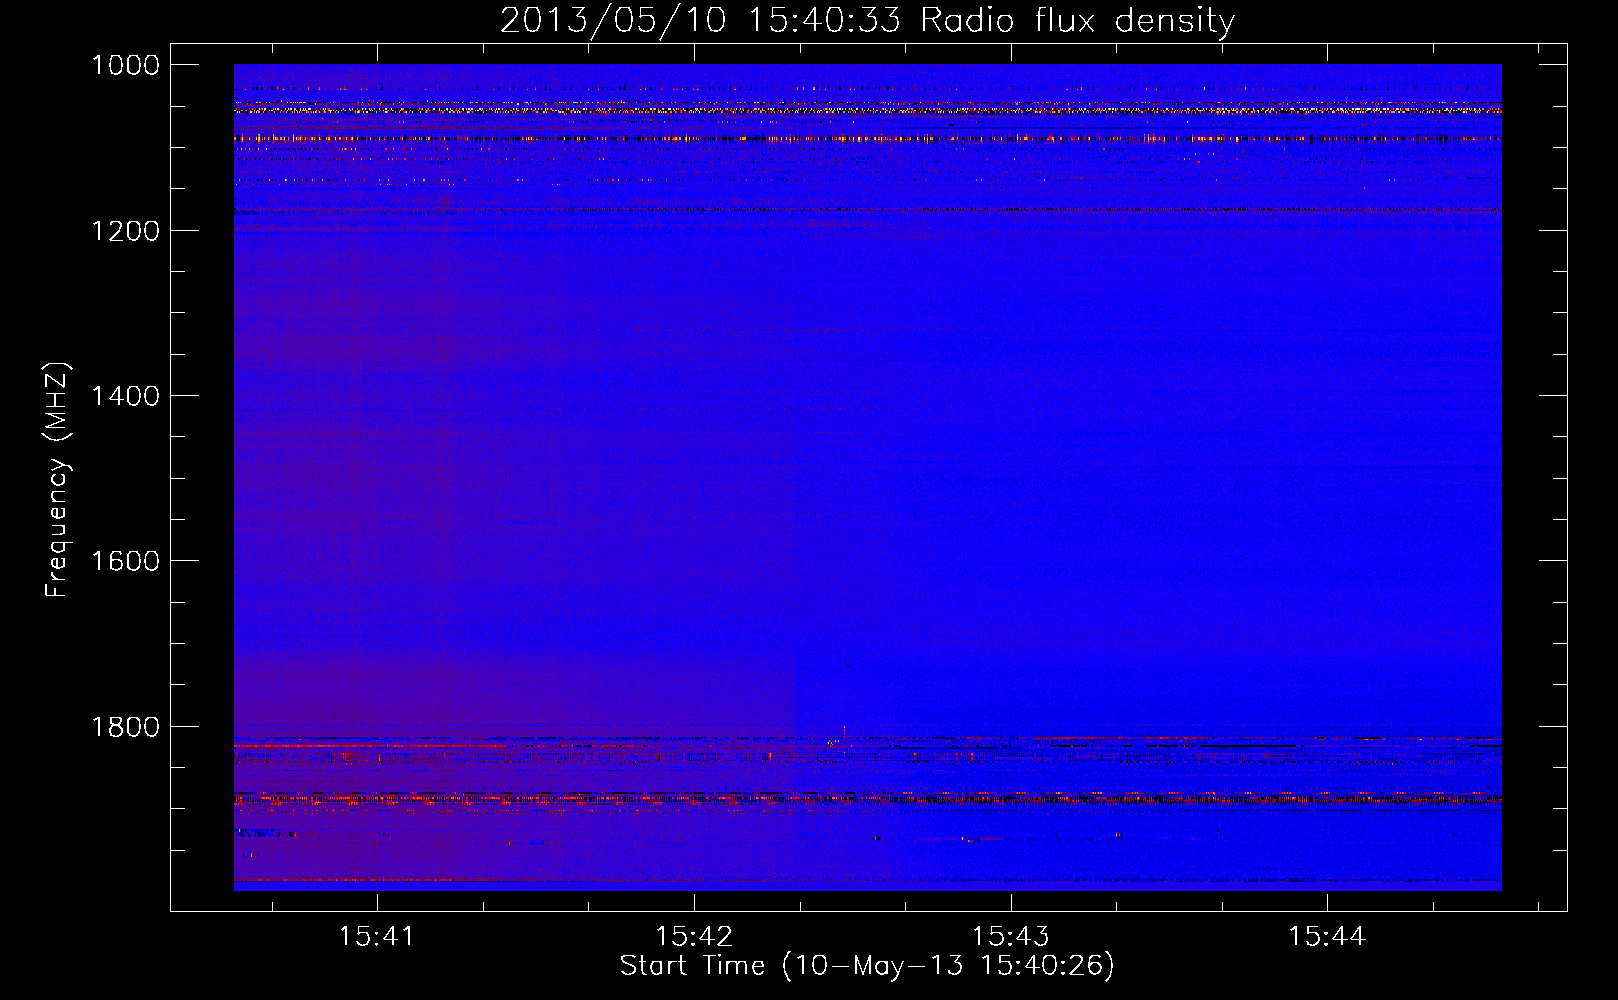1618x1000 pixels.
Task: Click the '1600' frequency tick label
Action: click(x=126, y=561)
